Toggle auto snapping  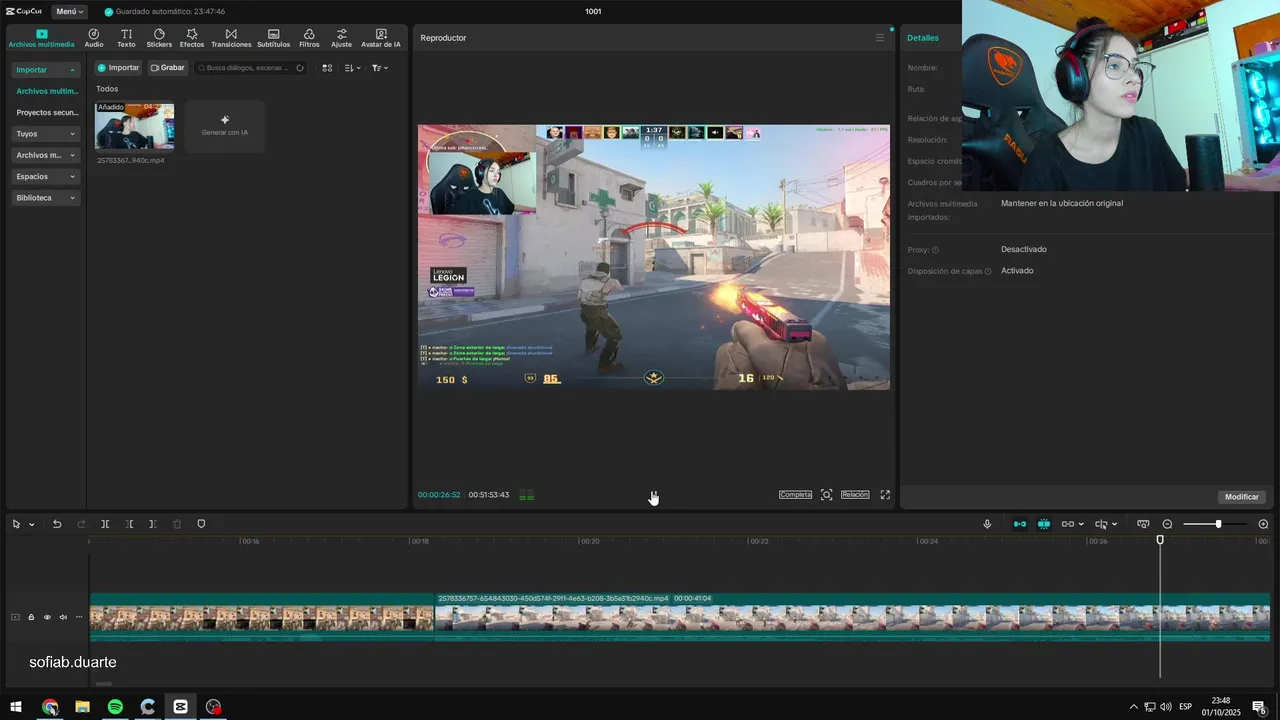click(x=1044, y=524)
